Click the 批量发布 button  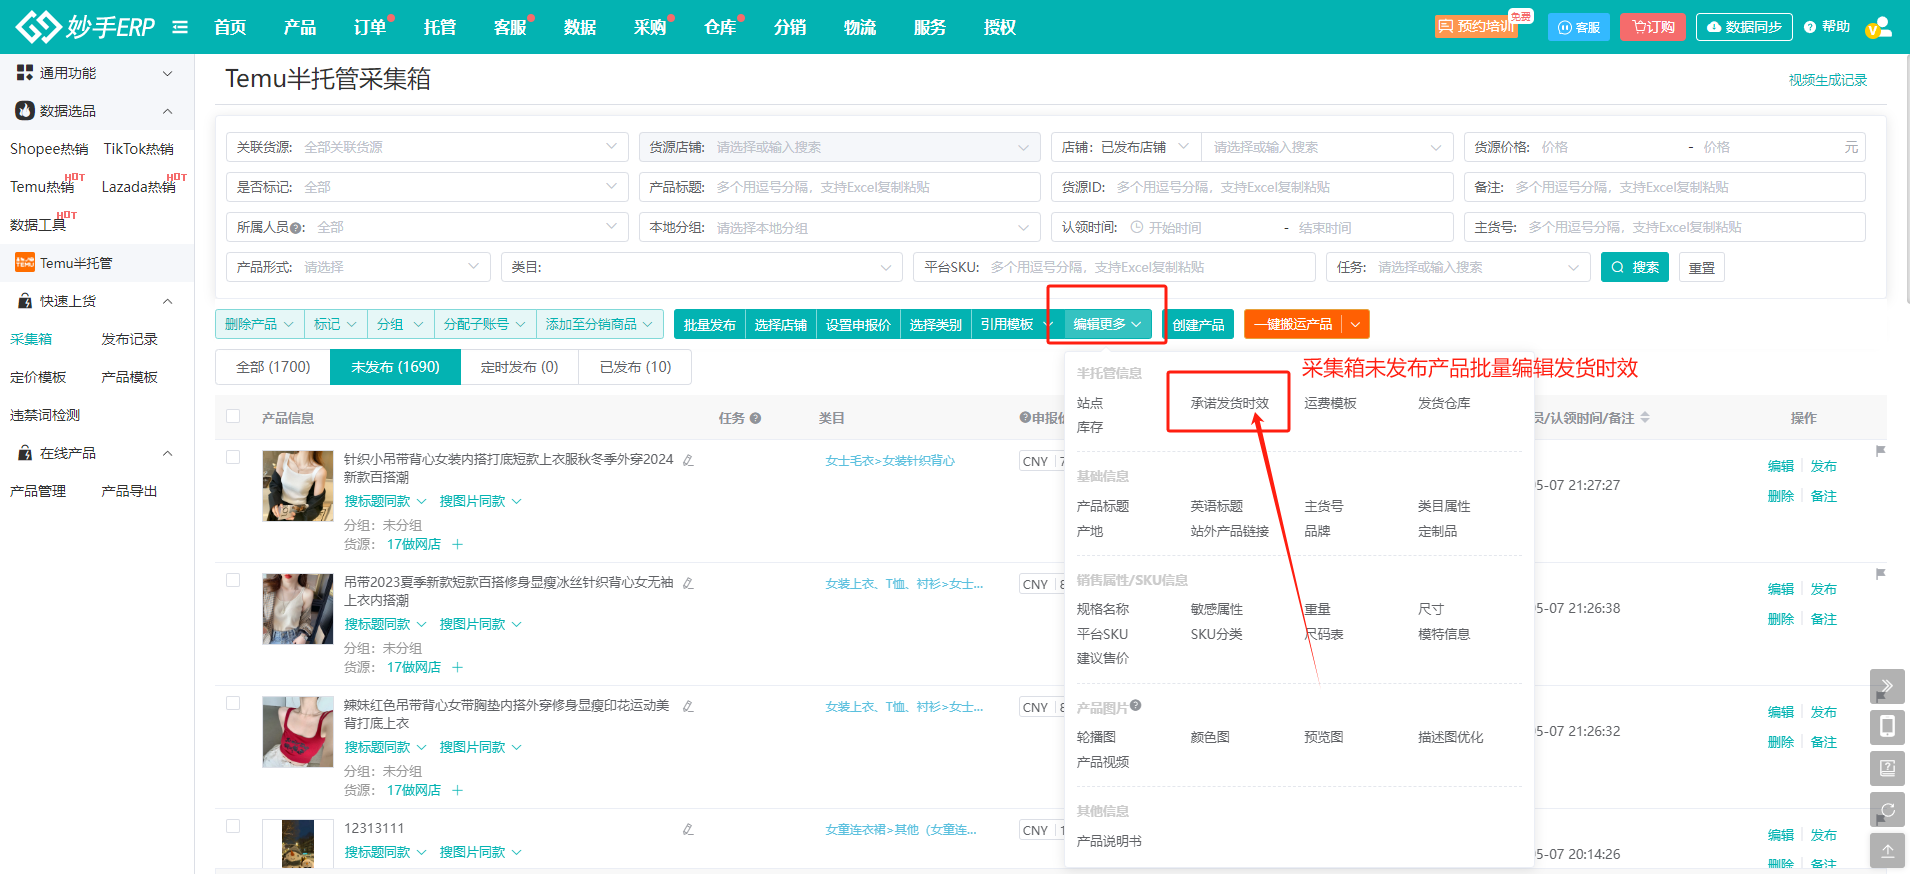(x=709, y=324)
